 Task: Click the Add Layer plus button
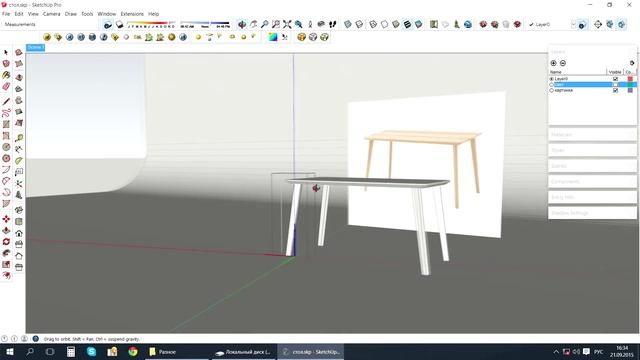coord(553,63)
